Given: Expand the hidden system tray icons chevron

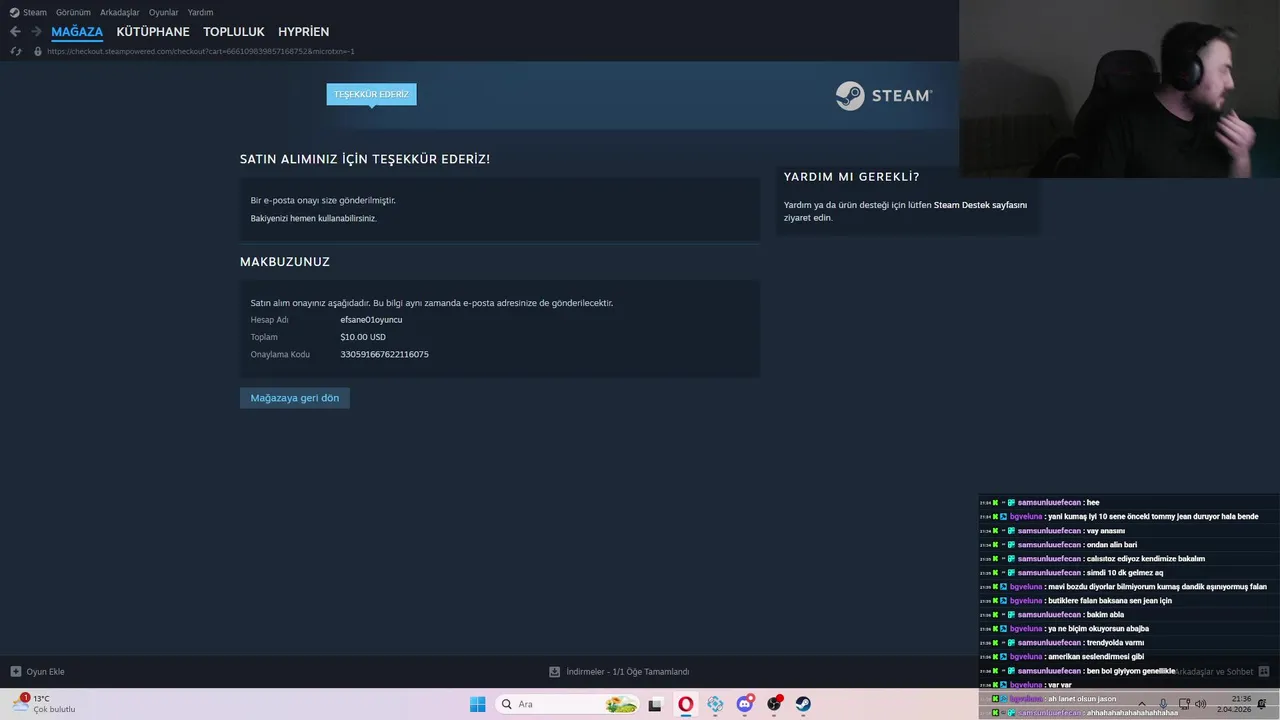Looking at the screenshot, I should click(1142, 704).
